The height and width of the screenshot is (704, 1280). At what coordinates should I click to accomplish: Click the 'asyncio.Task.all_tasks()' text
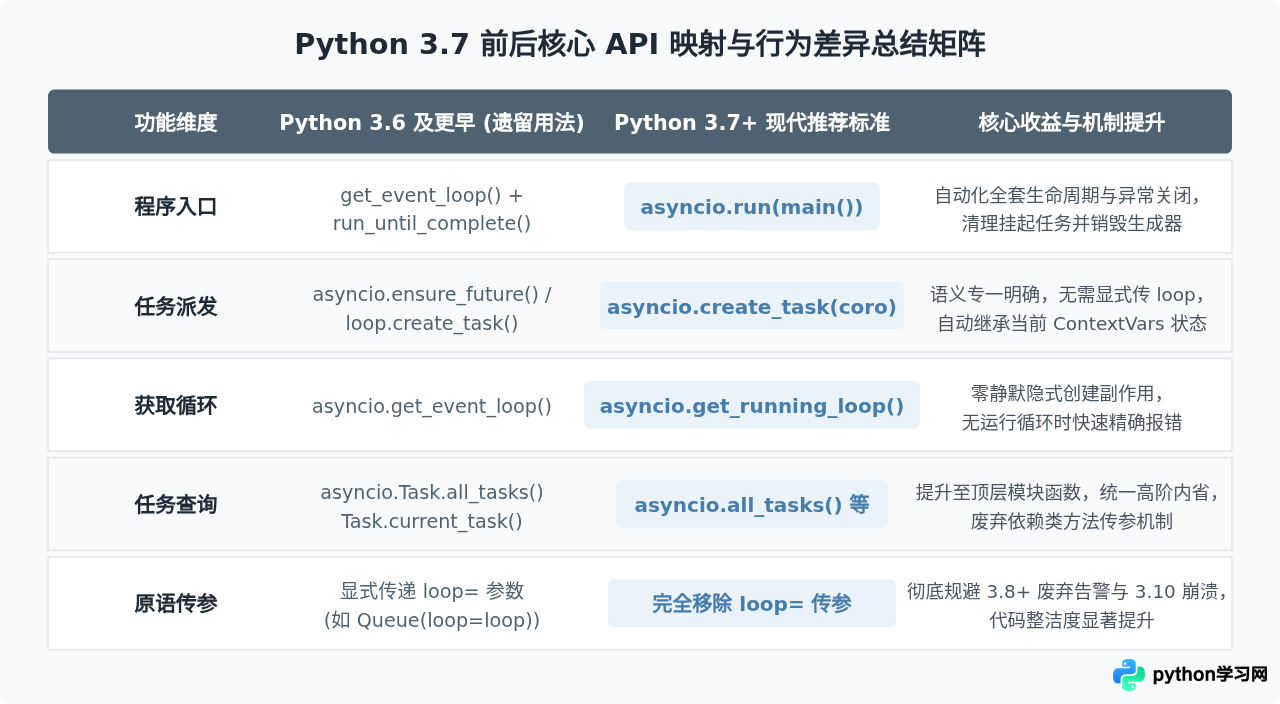[432, 492]
